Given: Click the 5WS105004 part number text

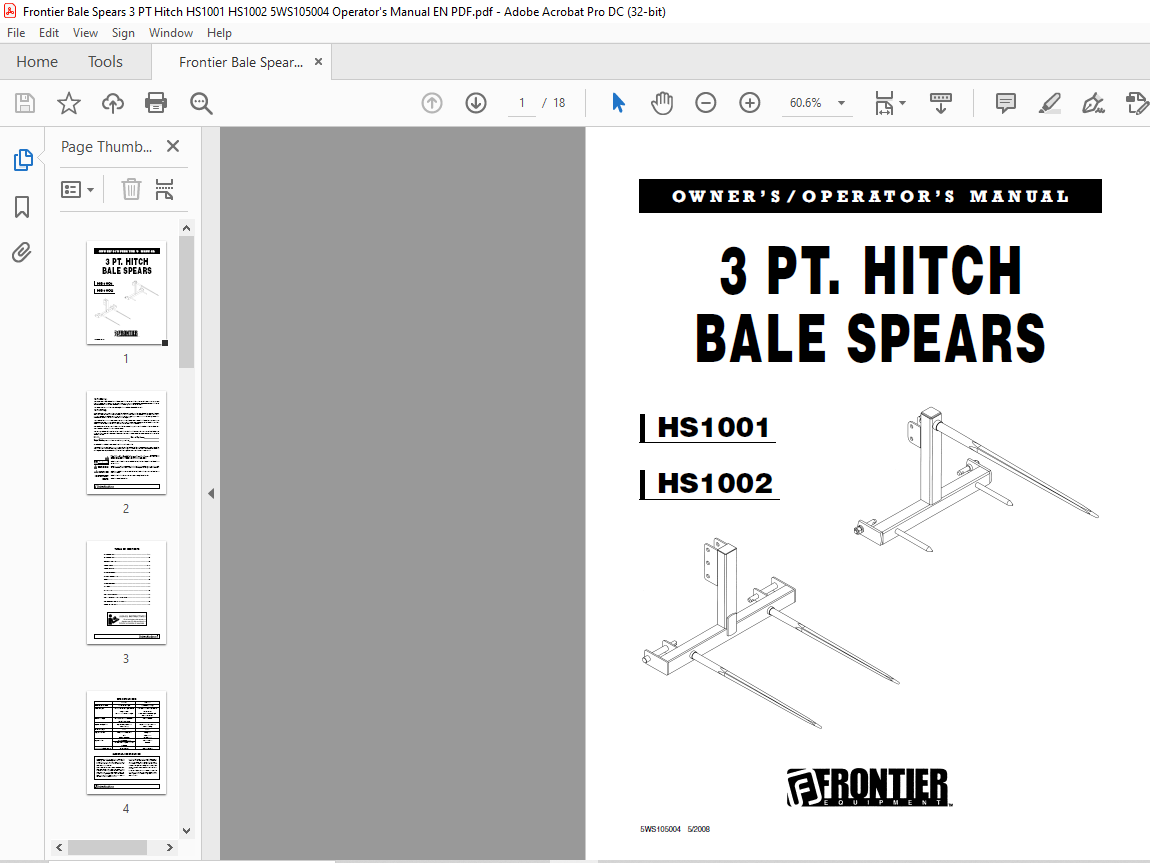Looking at the screenshot, I should point(660,829).
